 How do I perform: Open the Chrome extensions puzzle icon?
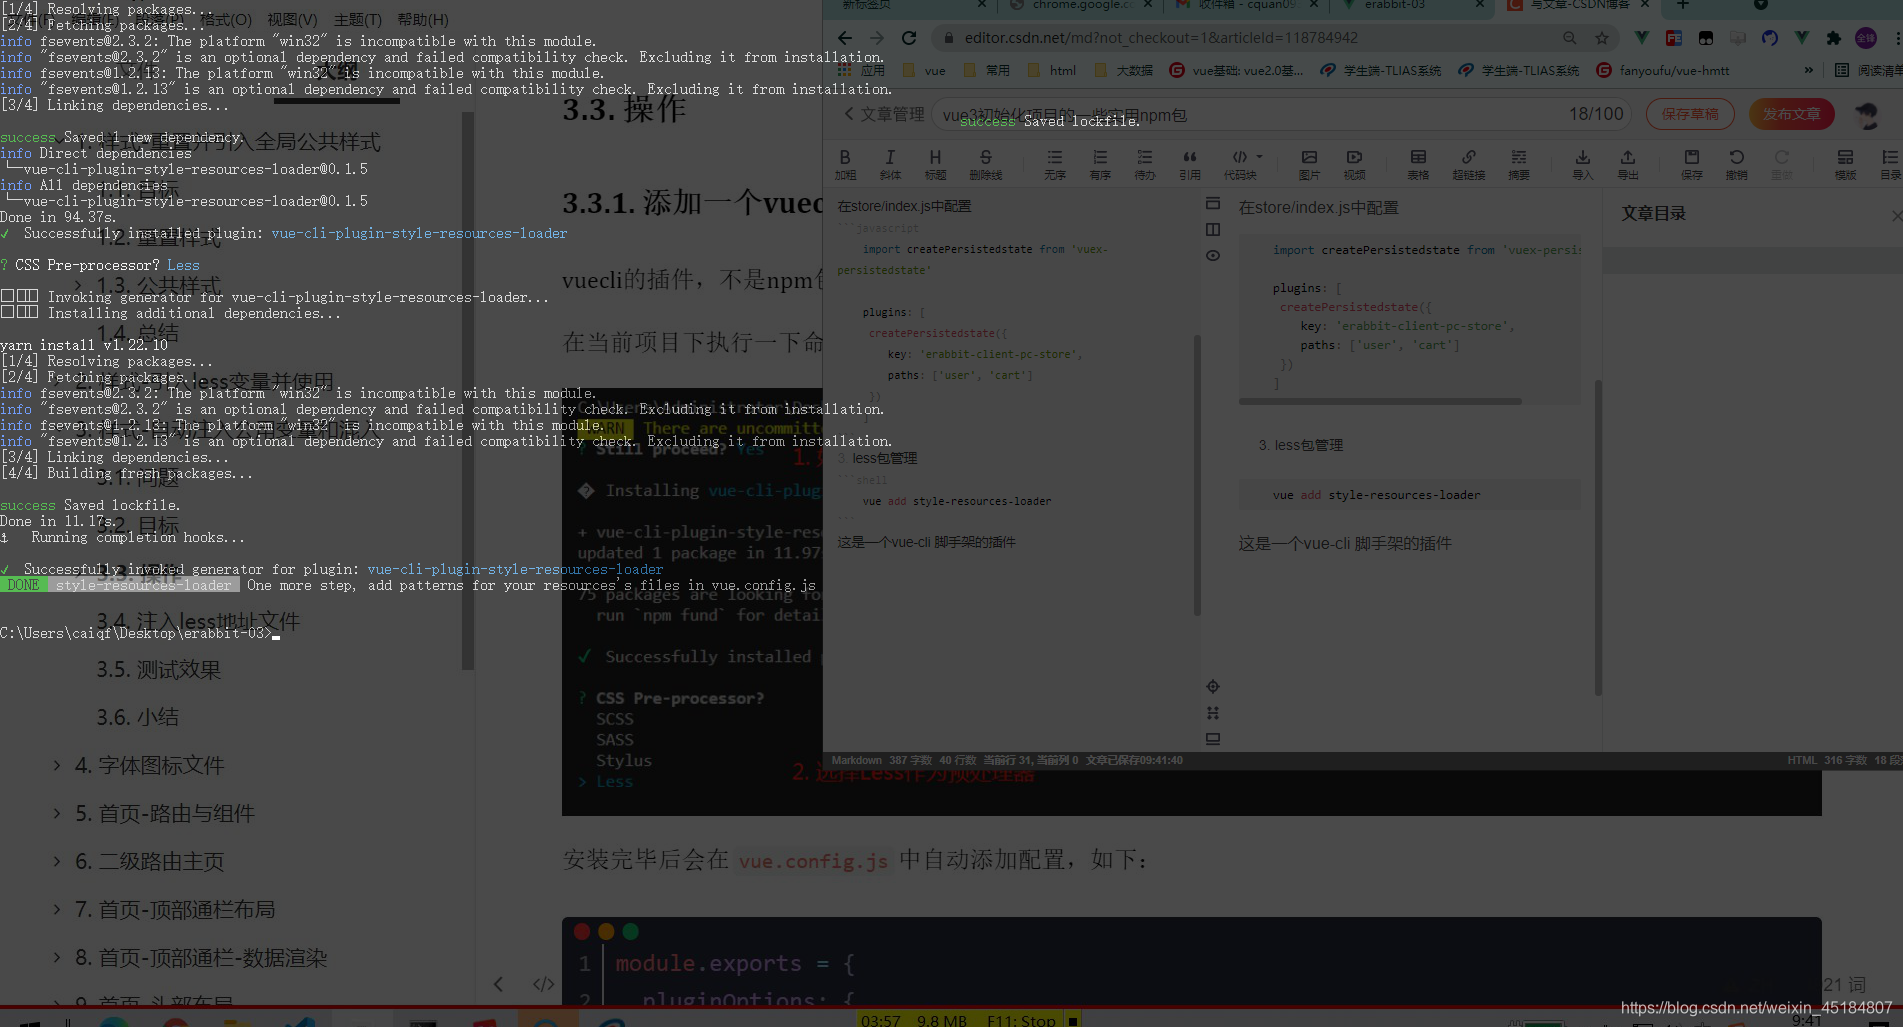point(1833,38)
